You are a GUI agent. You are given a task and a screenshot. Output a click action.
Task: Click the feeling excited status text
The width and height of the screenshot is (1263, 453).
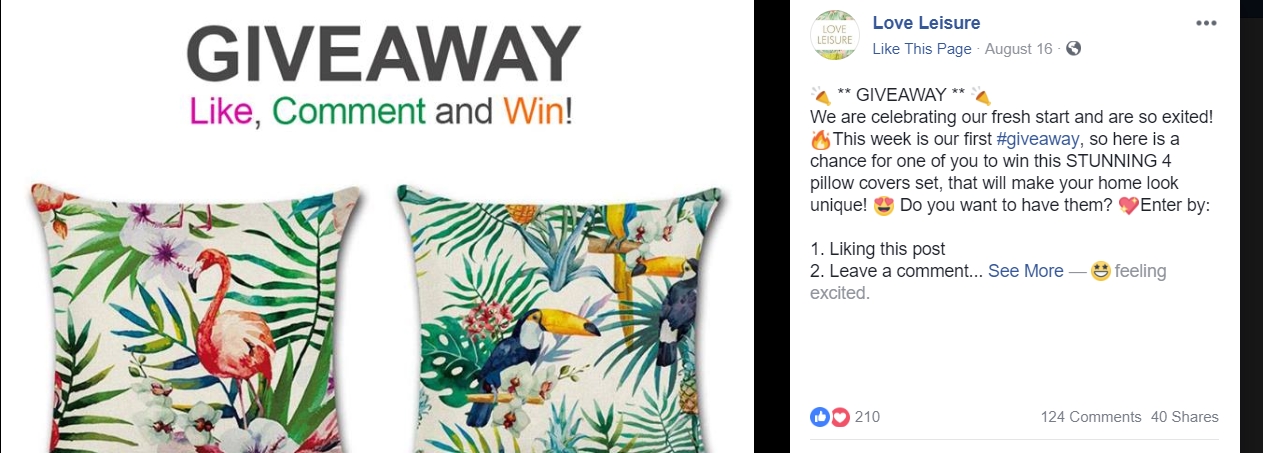tap(988, 282)
